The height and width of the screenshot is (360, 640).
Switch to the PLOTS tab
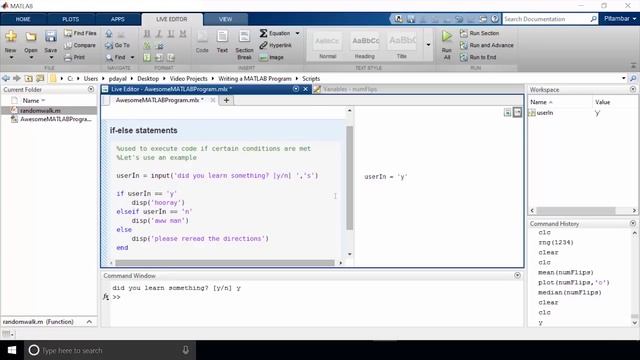pos(71,19)
